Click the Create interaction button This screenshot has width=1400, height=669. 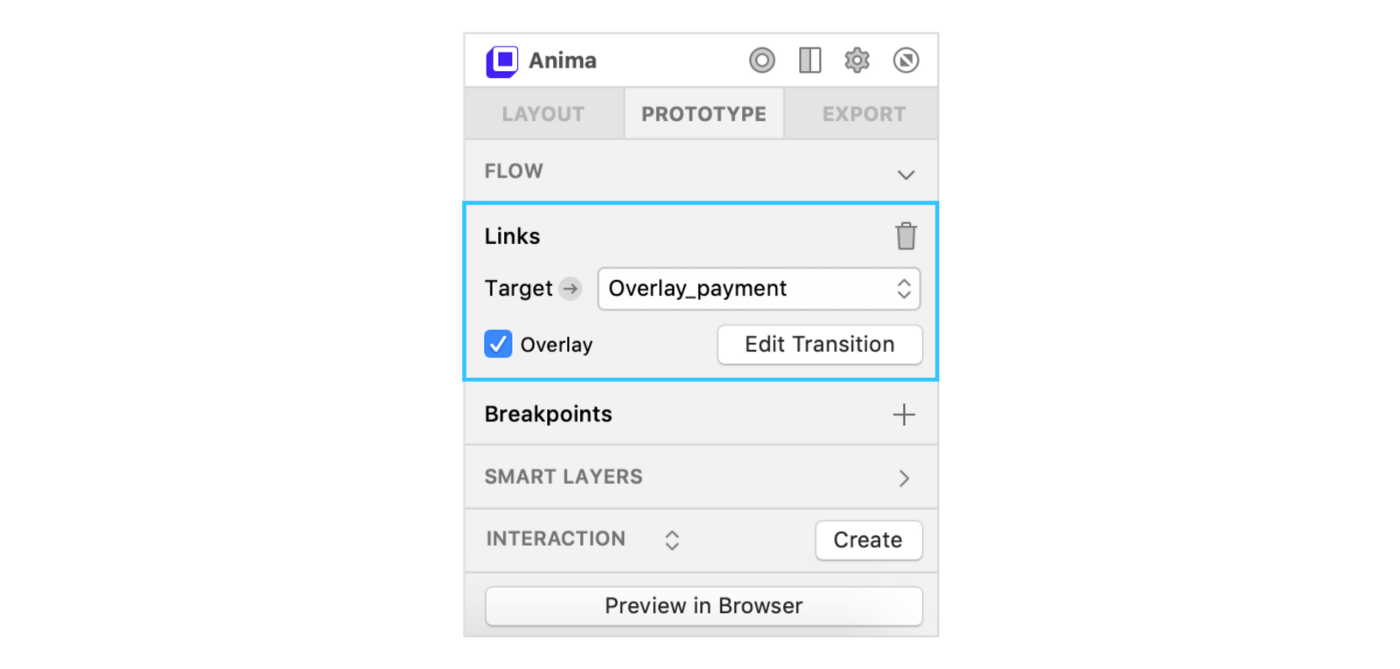point(868,540)
